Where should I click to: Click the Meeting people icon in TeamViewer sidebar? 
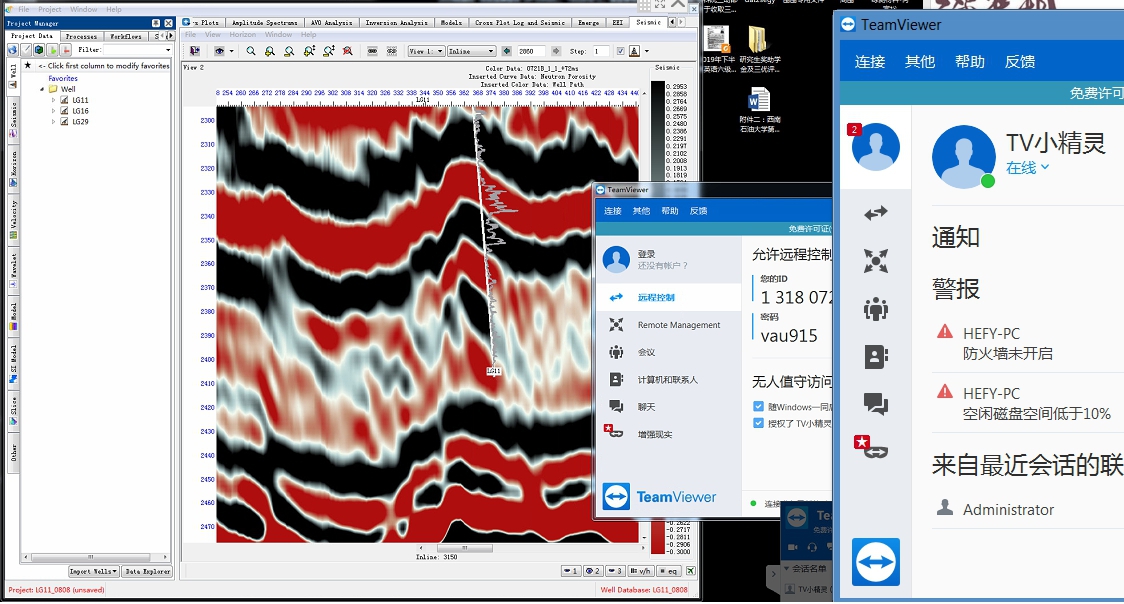(x=876, y=309)
